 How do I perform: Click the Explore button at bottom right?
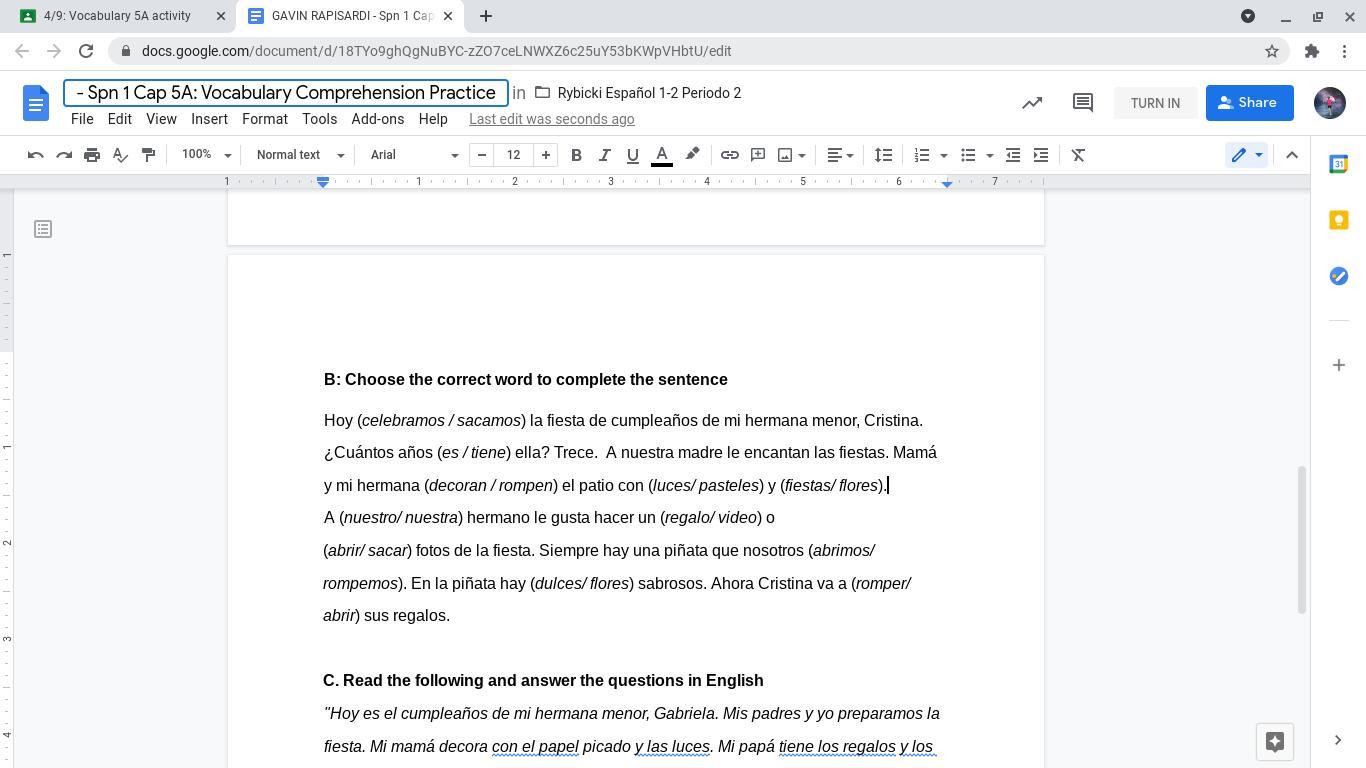[x=1274, y=741]
